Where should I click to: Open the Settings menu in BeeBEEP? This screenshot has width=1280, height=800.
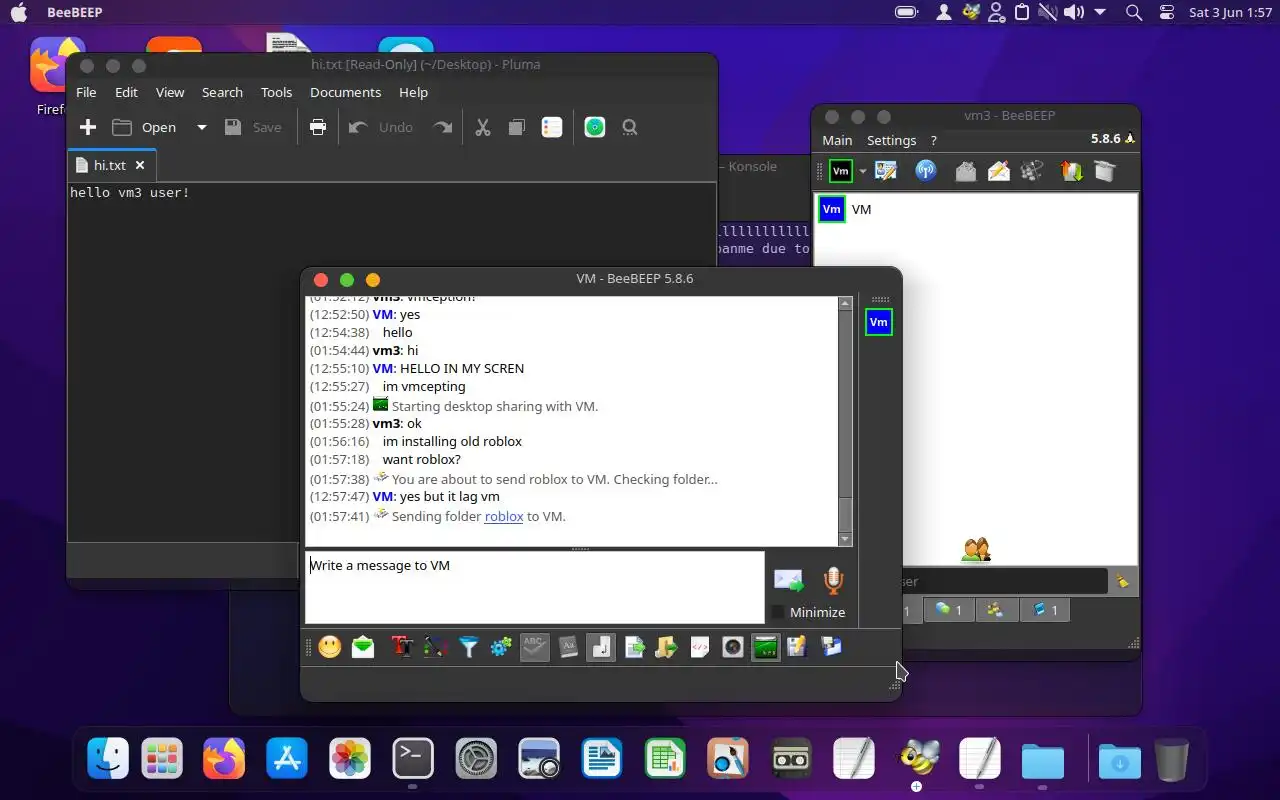[891, 140]
